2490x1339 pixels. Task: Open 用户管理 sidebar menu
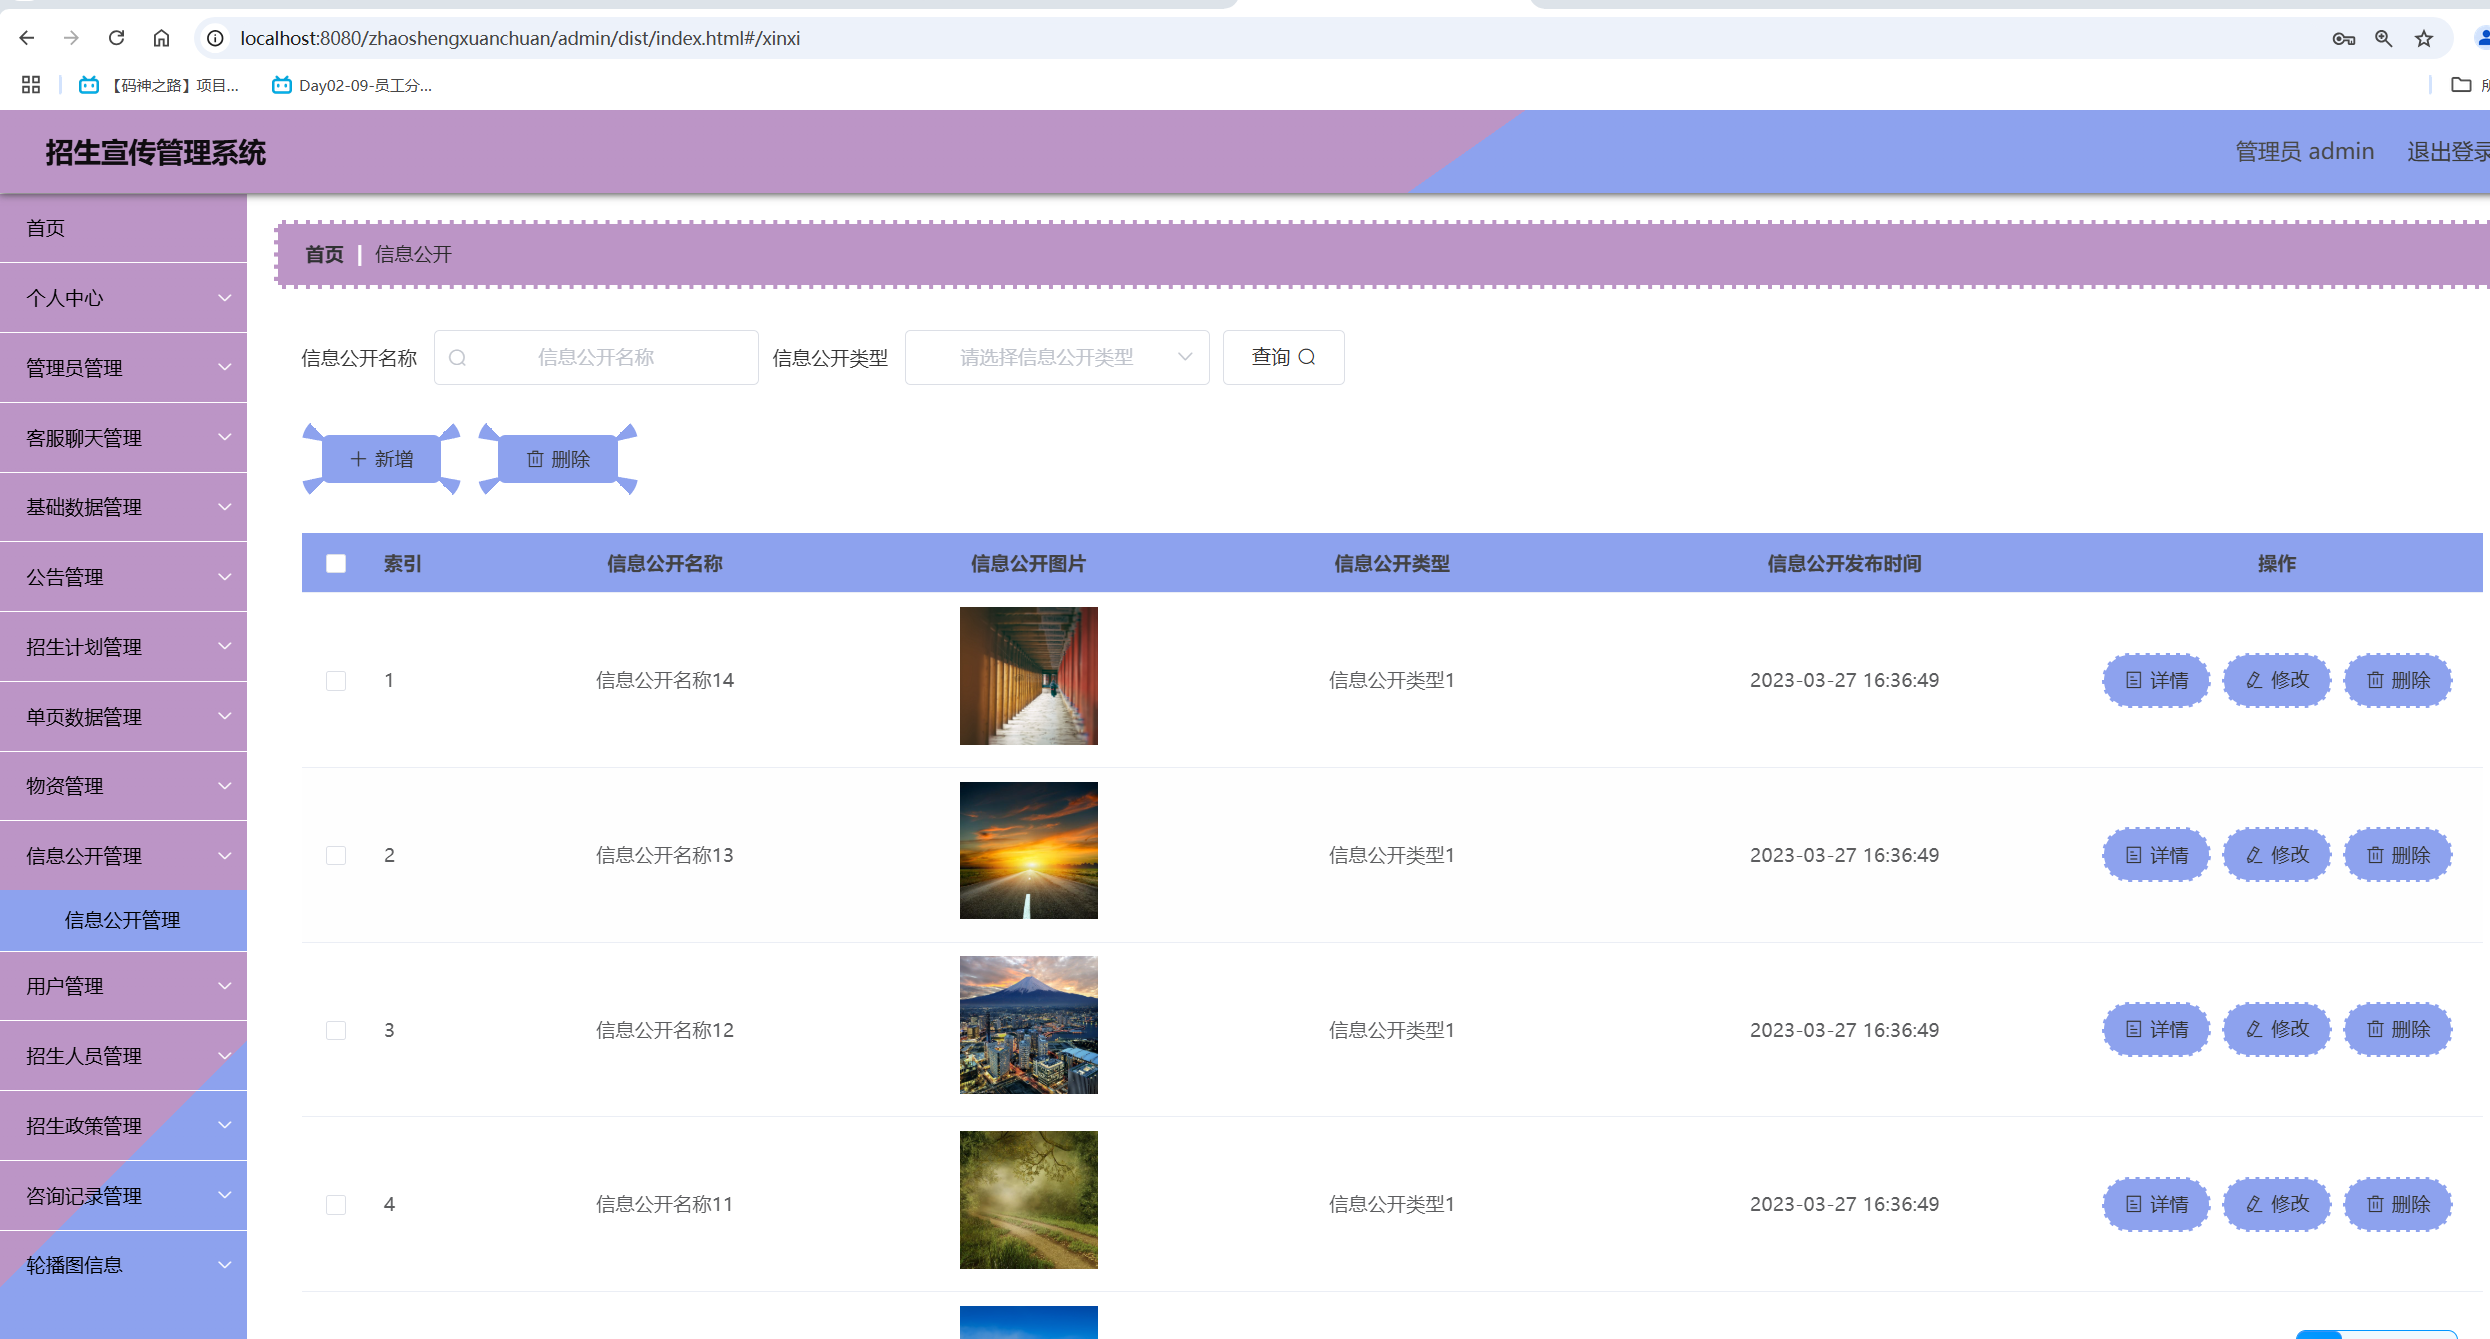pos(123,986)
